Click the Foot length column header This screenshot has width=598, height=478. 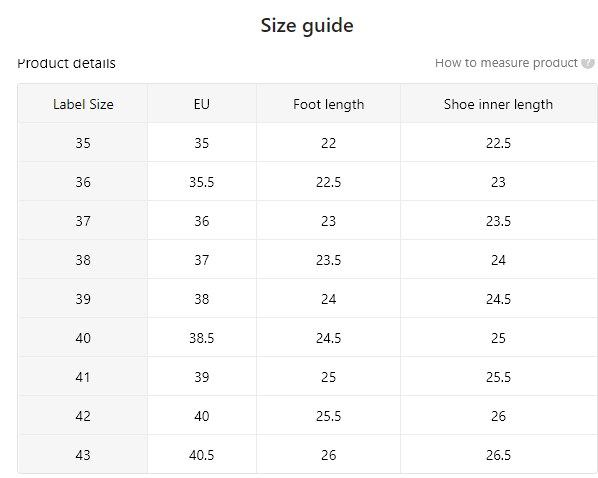tap(328, 104)
